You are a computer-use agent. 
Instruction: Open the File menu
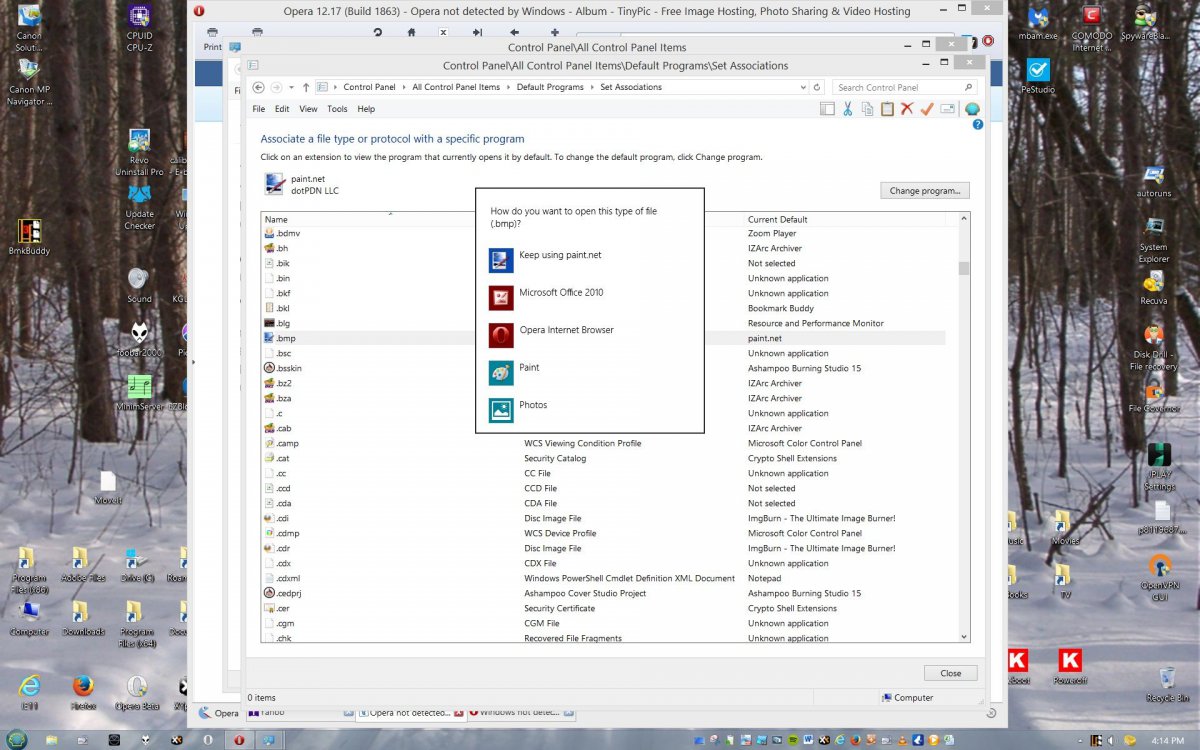259,109
